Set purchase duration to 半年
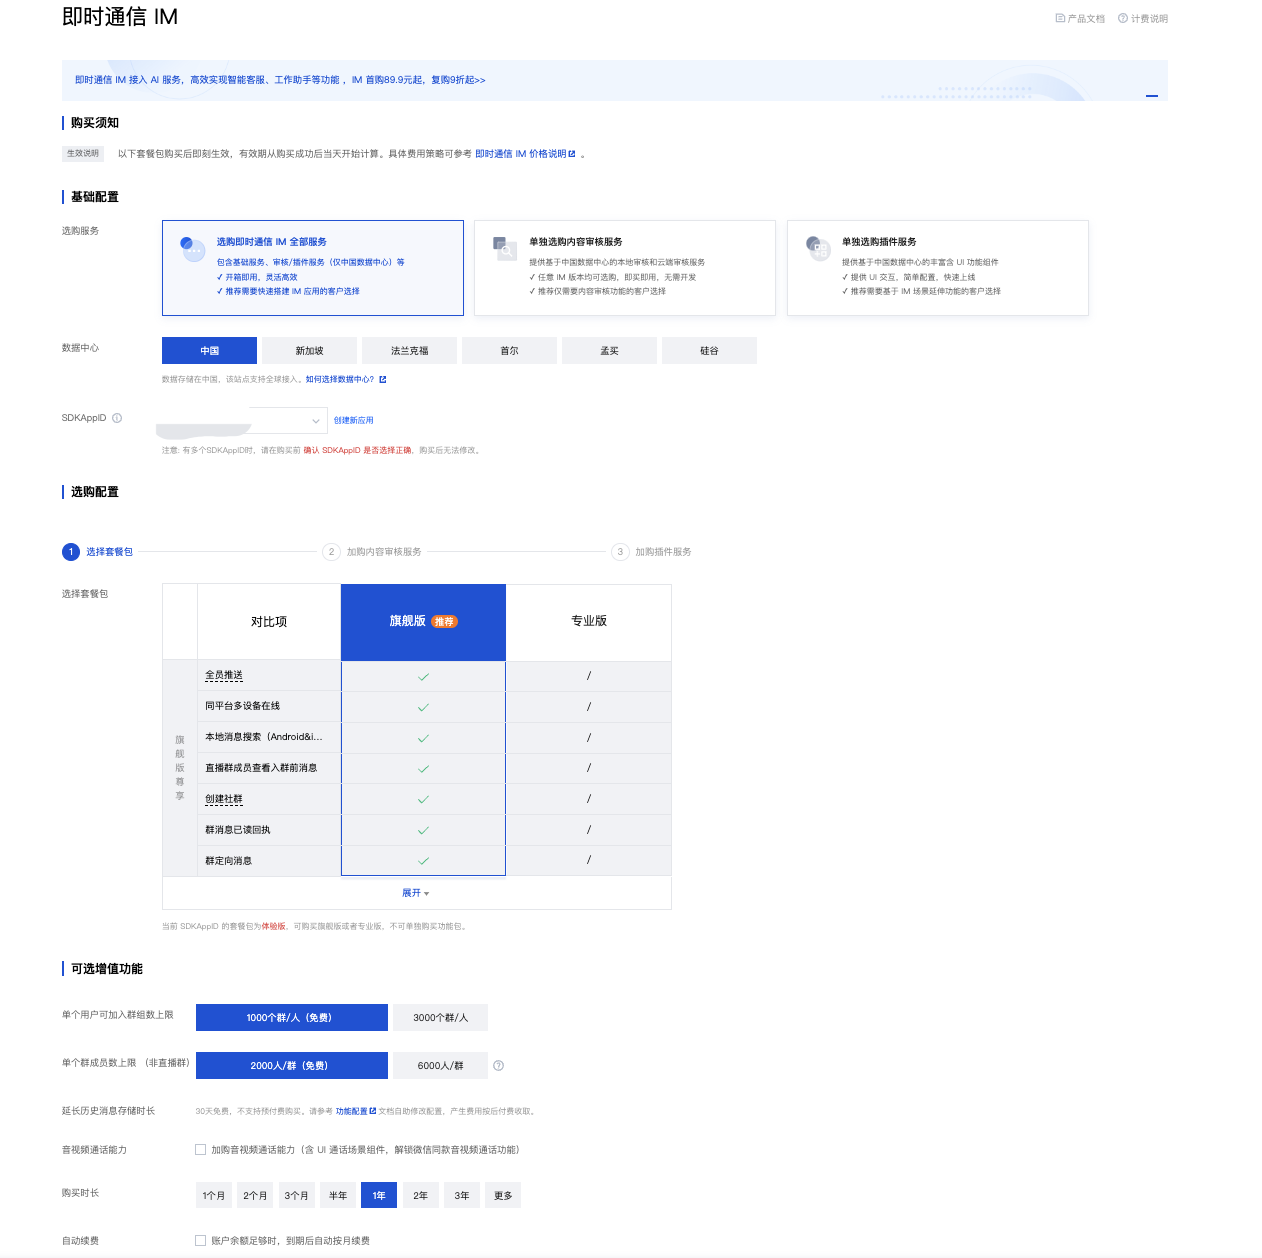Screen dimensions: 1262x1258 (x=338, y=1196)
